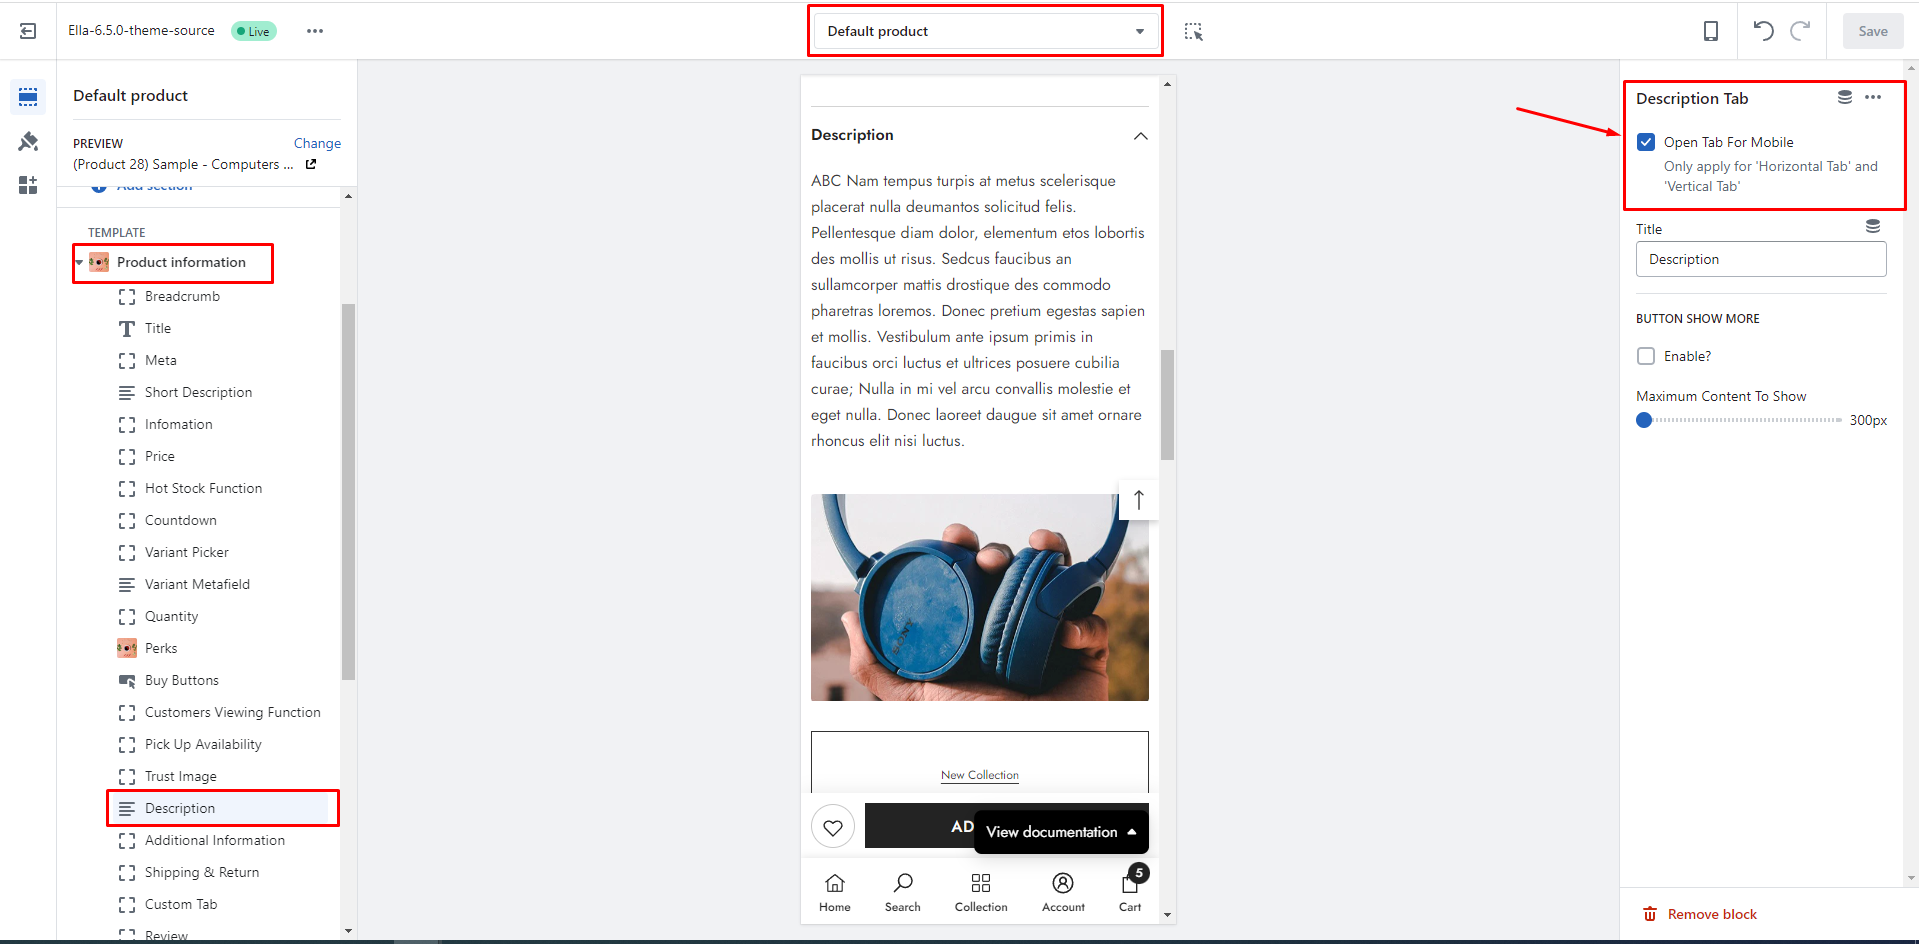Open the theme actions ellipsis menu

[x=315, y=31]
